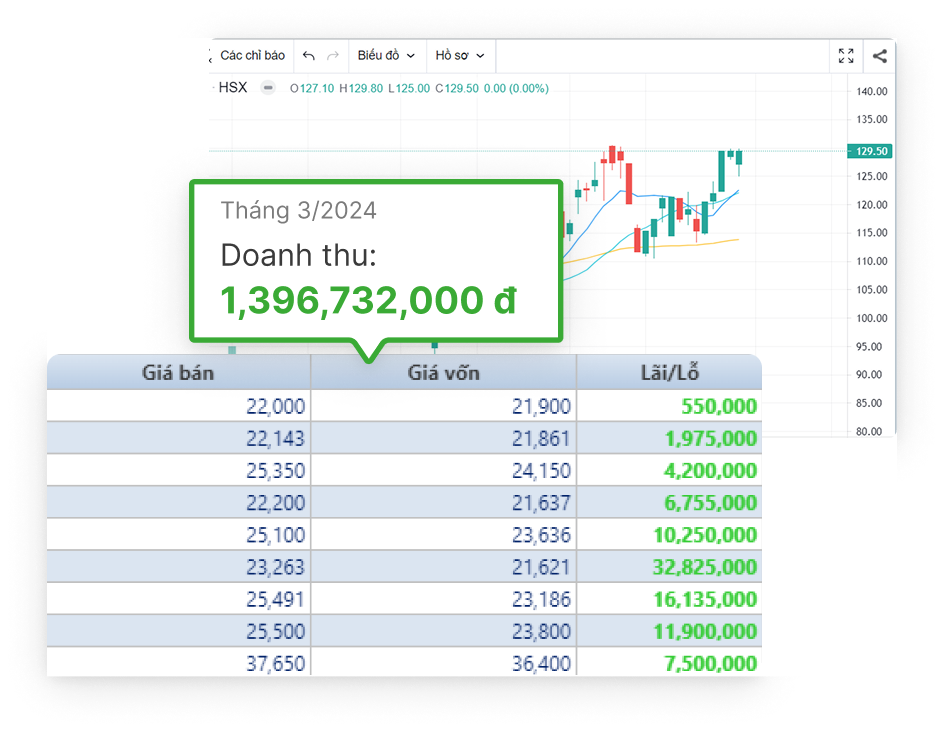Click the redo arrow icon

[x=332, y=56]
